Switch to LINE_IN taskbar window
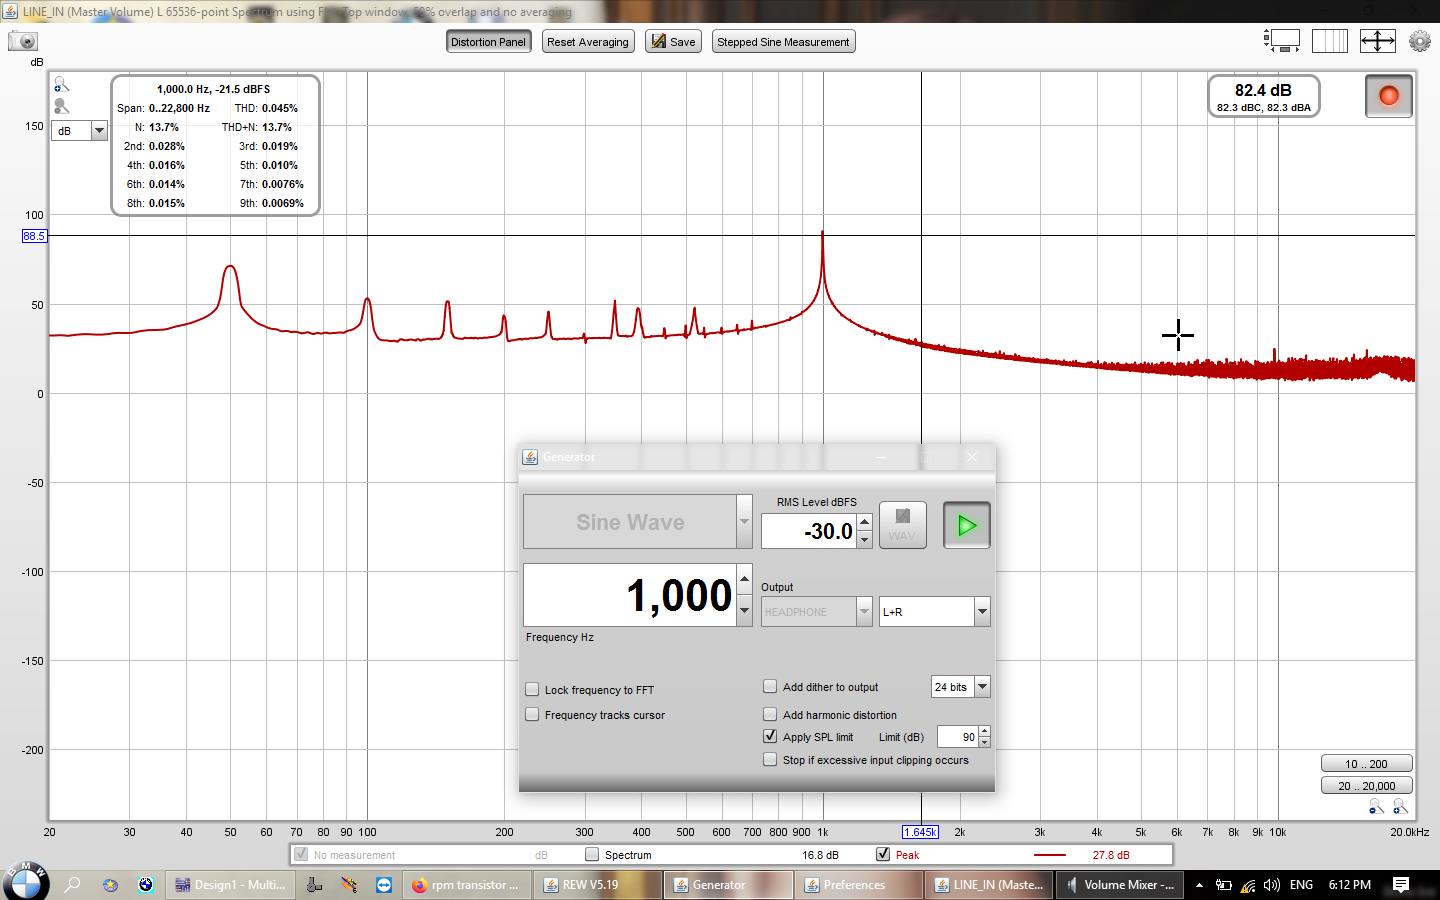The image size is (1440, 900). click(x=990, y=884)
